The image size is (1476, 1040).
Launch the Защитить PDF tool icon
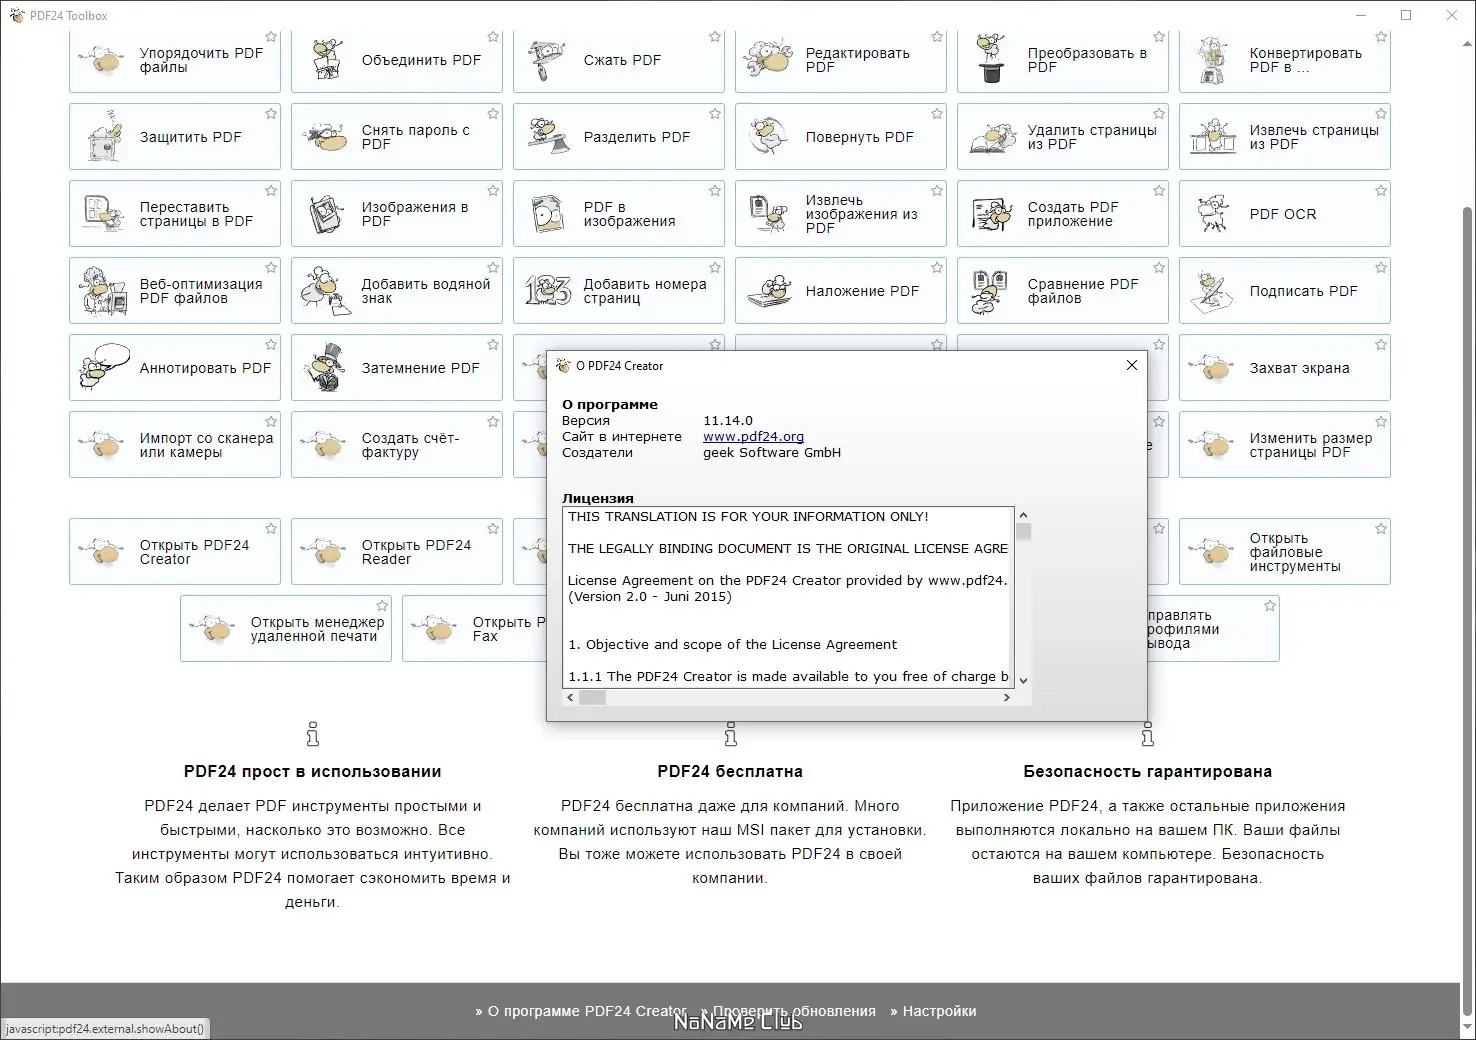click(x=104, y=137)
